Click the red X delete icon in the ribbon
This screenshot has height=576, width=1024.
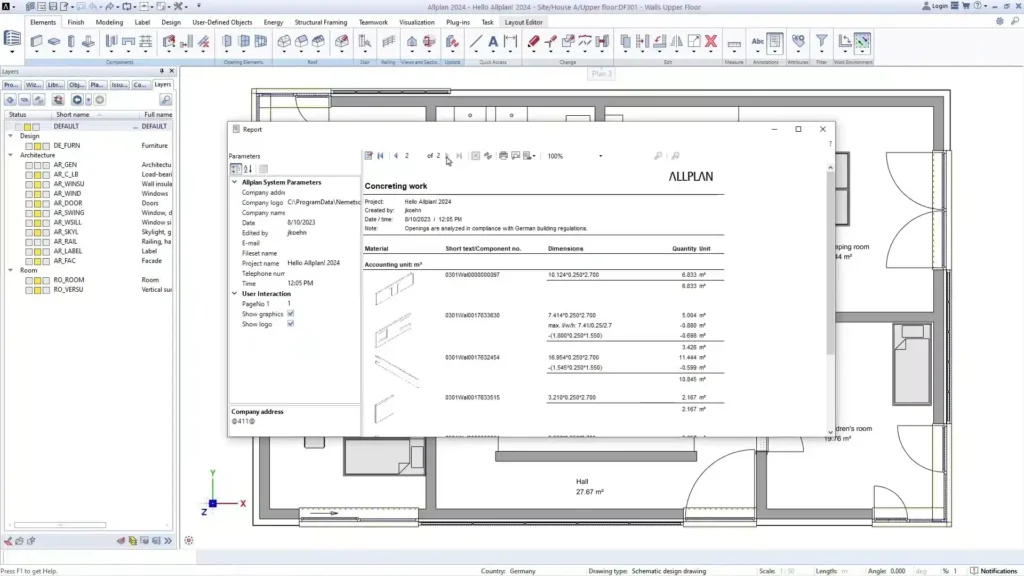point(709,42)
